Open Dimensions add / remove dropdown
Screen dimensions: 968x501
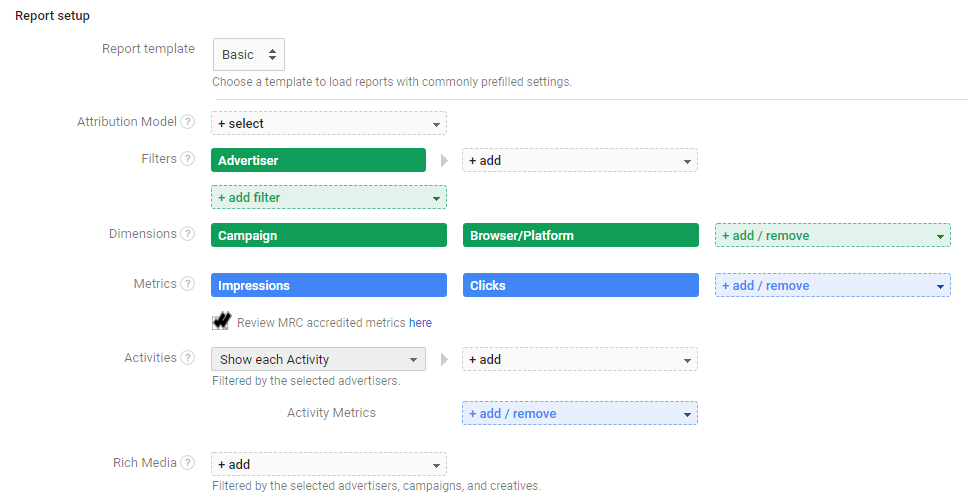coord(832,235)
